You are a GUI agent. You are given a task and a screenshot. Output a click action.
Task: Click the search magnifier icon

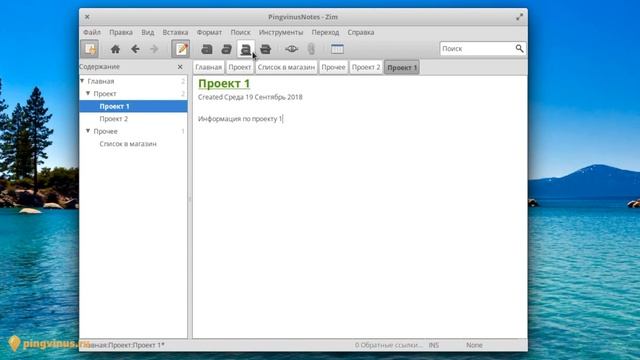[x=519, y=49]
